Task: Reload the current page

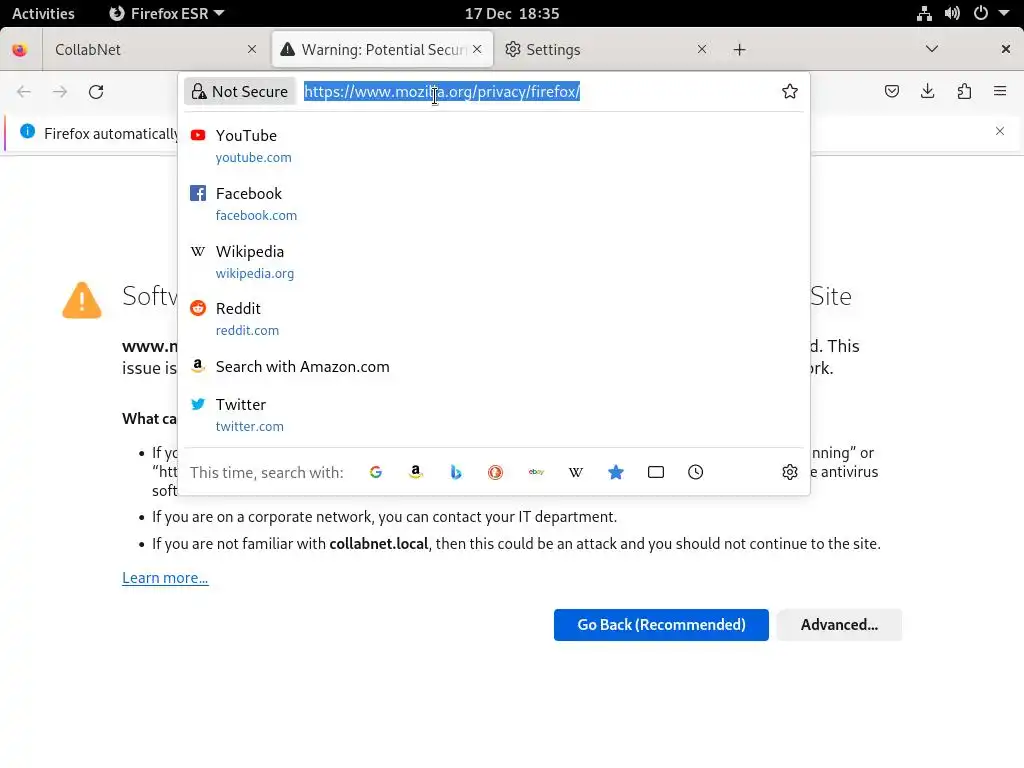Action: 96,91
